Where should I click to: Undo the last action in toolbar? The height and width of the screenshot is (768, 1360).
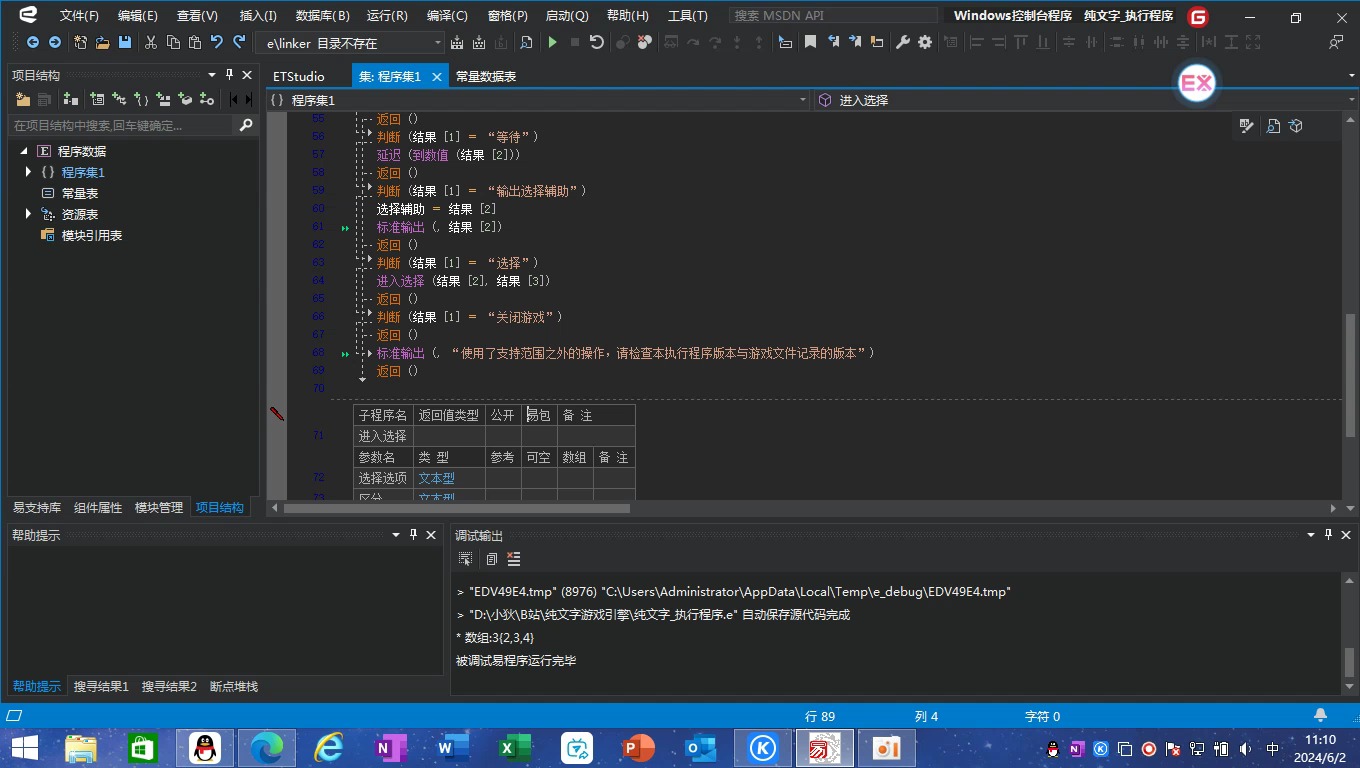point(217,42)
